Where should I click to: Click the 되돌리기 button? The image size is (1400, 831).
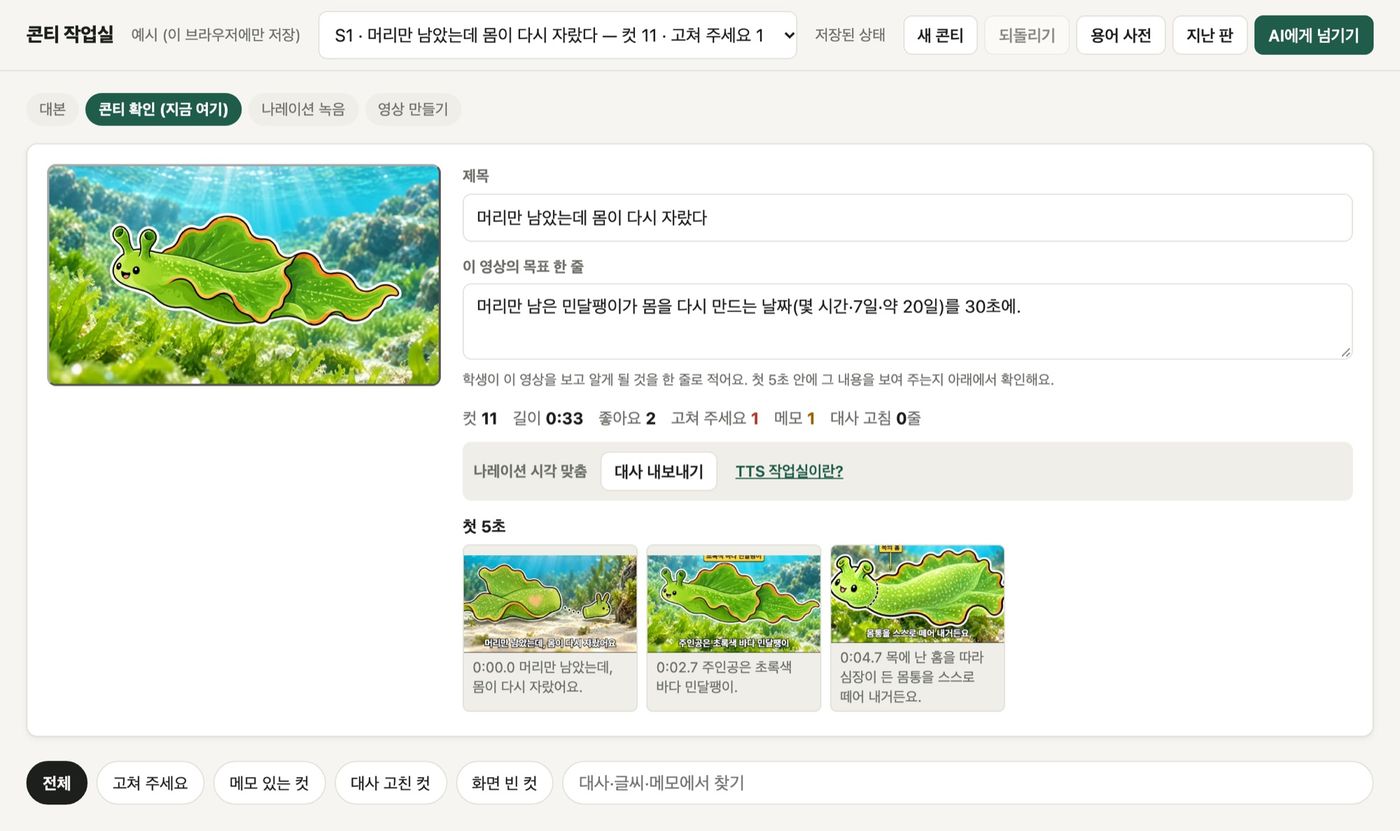pos(1027,35)
